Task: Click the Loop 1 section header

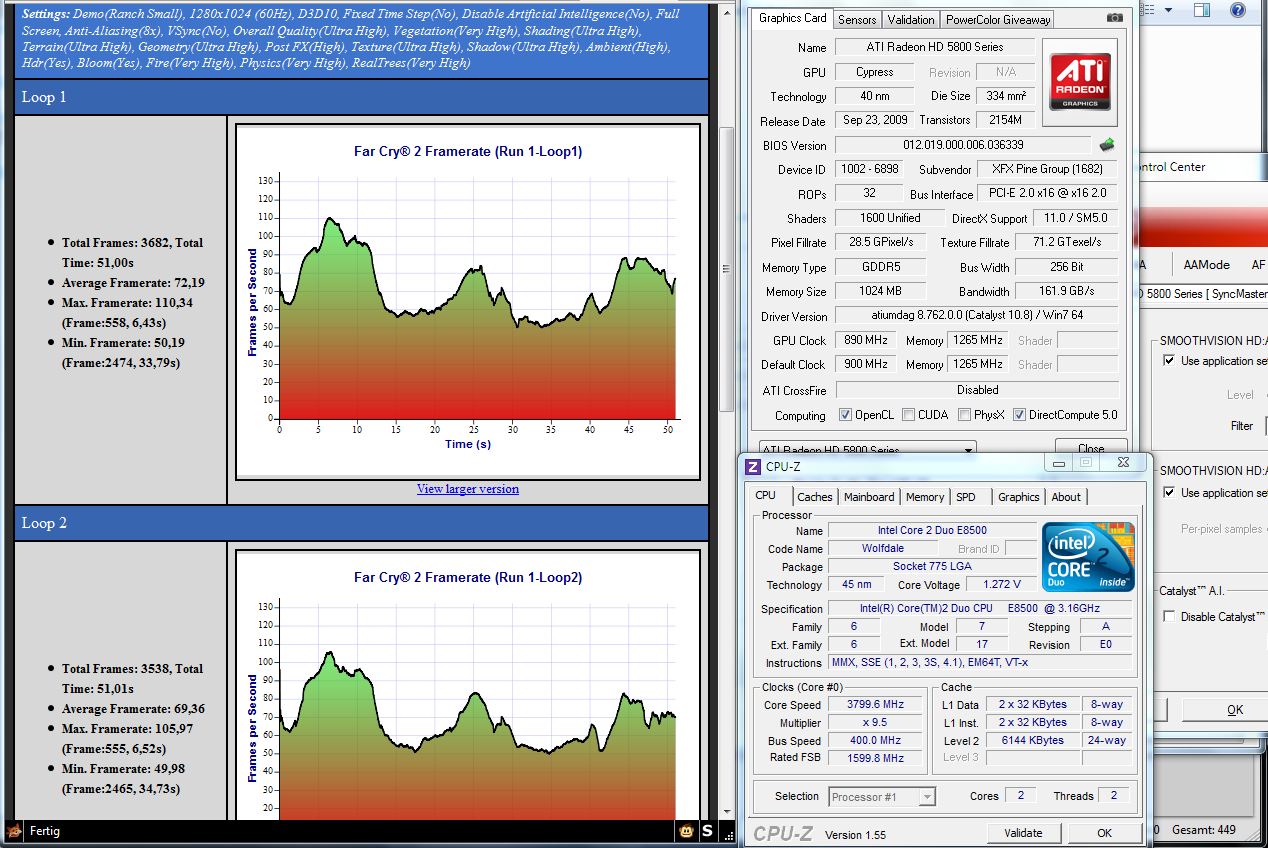Action: [x=361, y=97]
